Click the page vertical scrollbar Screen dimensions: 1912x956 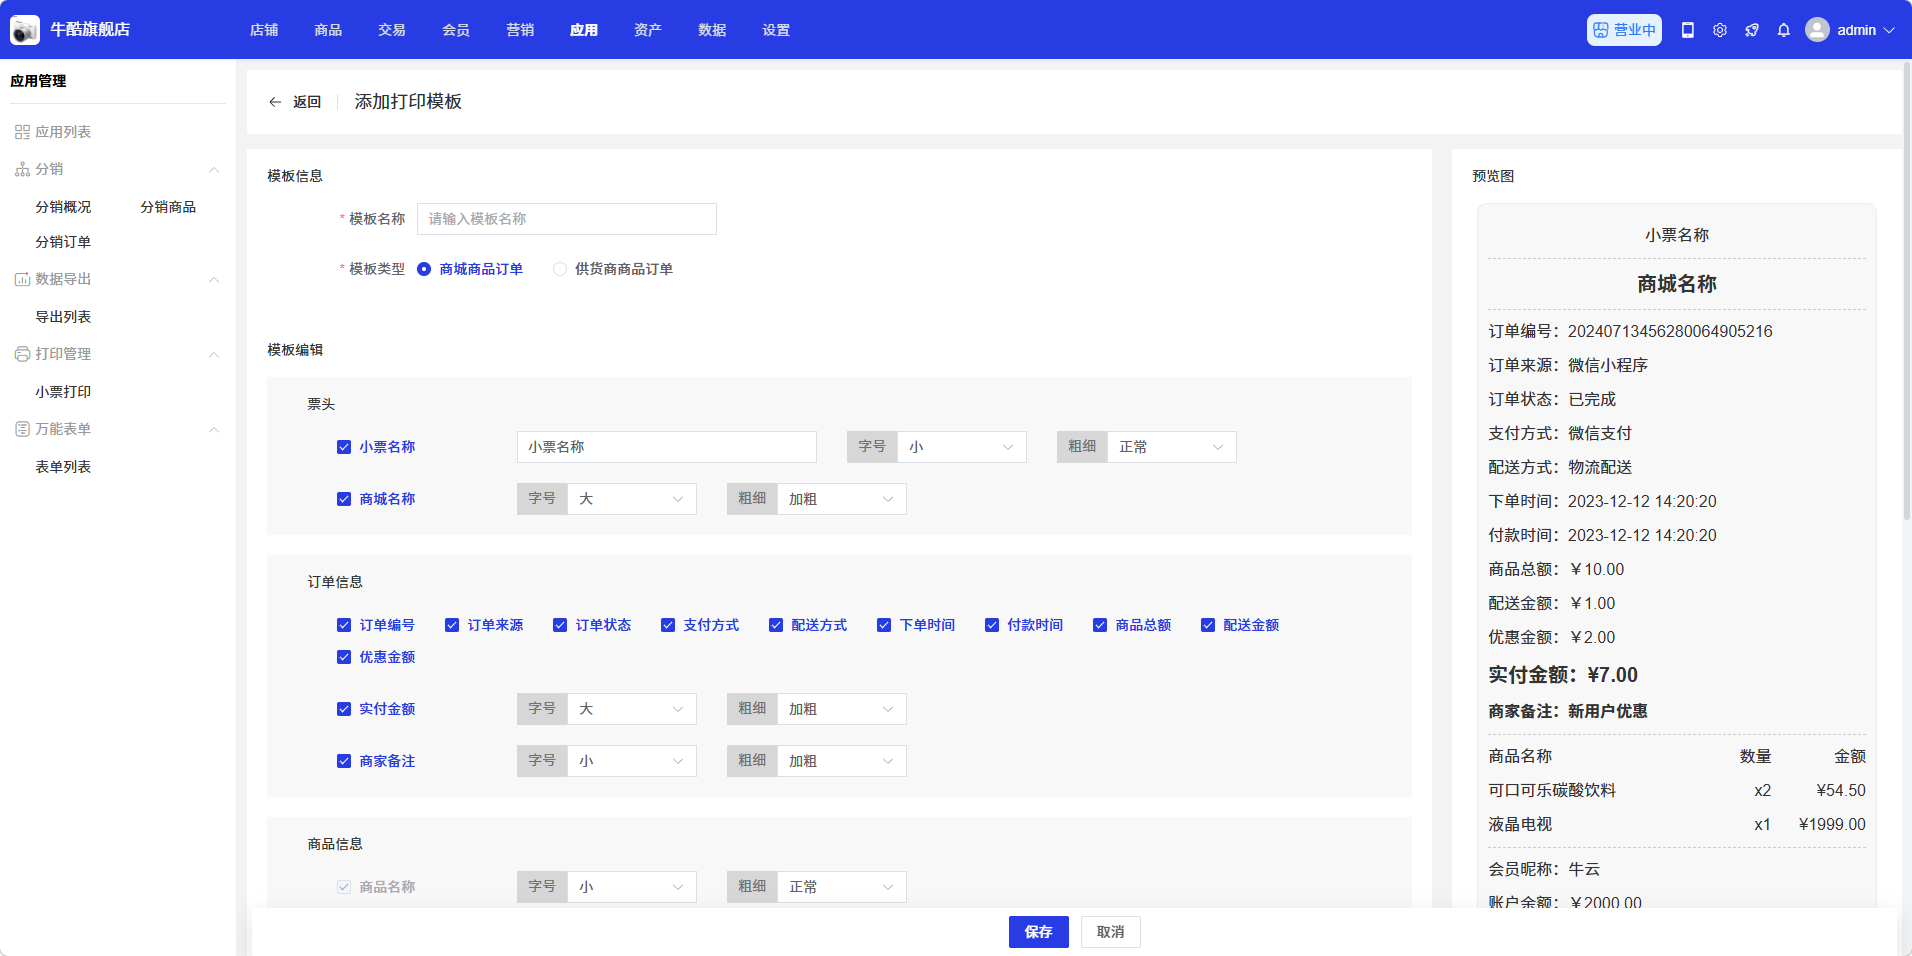tap(1906, 300)
